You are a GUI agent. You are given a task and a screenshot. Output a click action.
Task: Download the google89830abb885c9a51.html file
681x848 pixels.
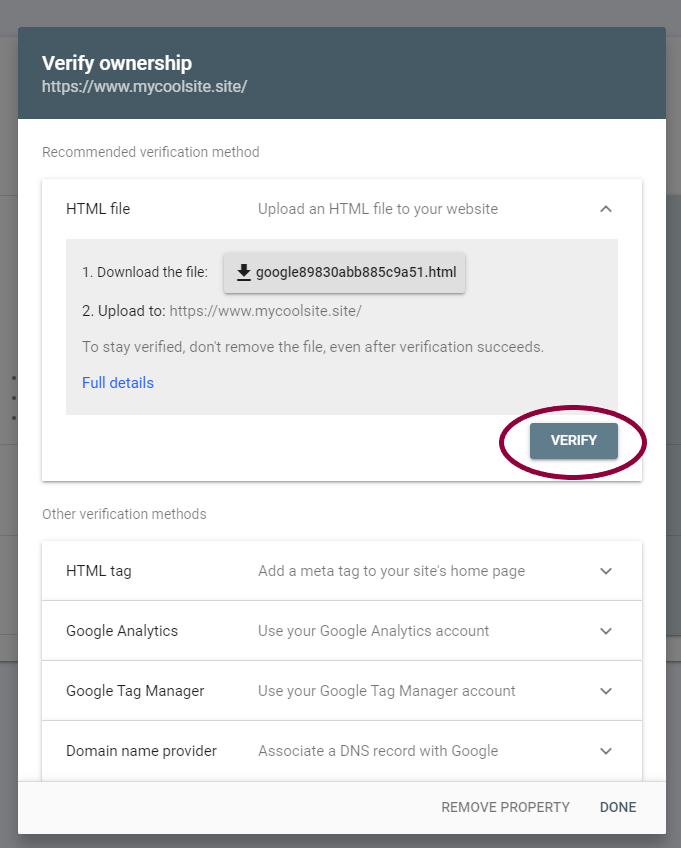tap(344, 273)
